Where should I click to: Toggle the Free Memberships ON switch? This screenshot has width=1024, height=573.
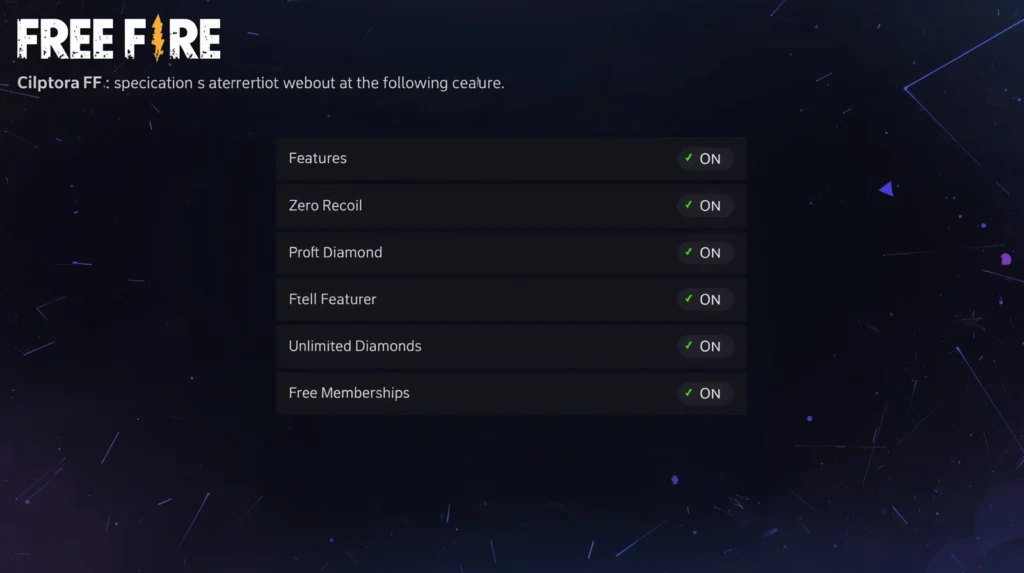(706, 393)
